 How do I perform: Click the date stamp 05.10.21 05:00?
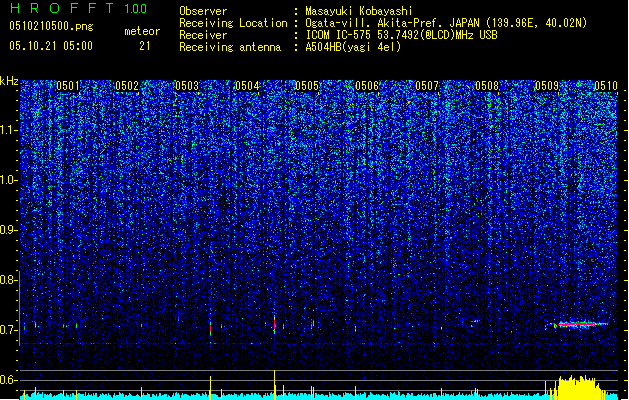(x=51, y=46)
